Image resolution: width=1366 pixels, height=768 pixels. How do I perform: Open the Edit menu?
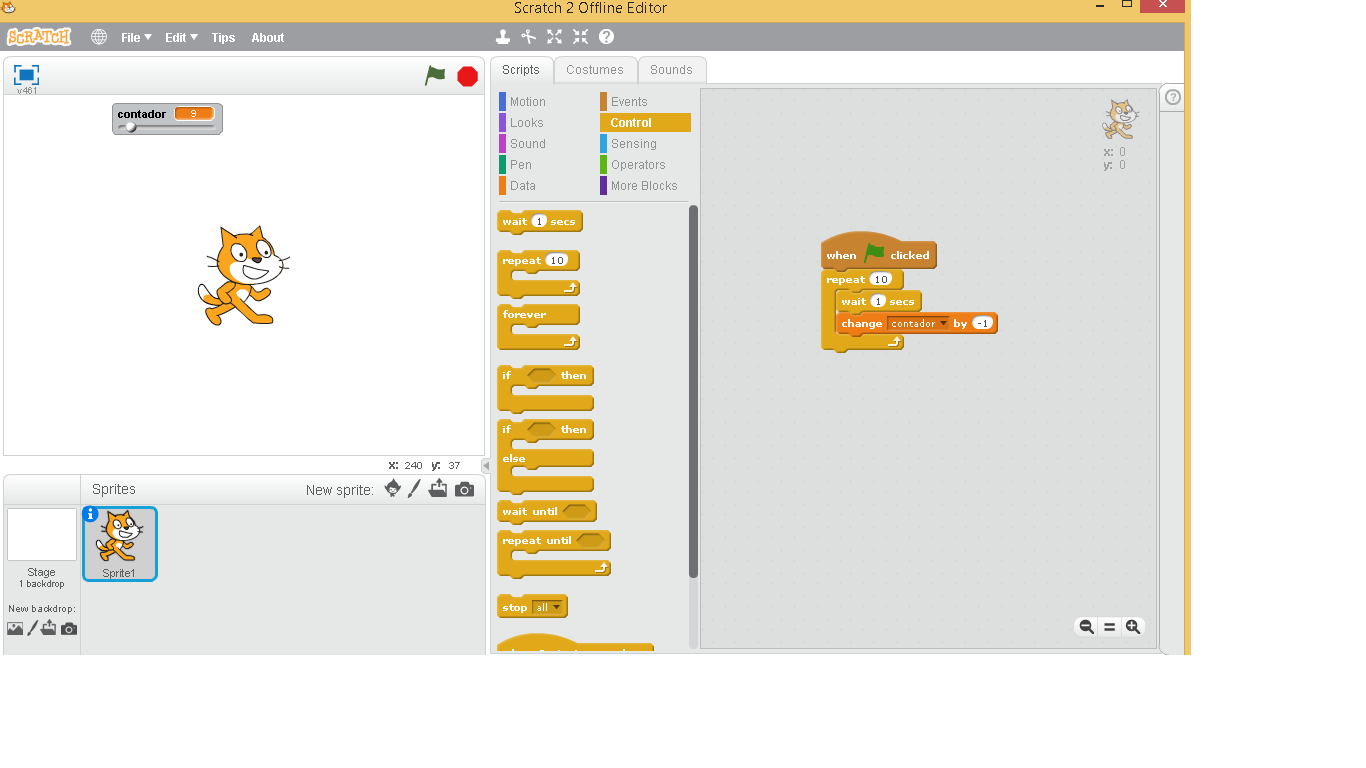[181, 37]
